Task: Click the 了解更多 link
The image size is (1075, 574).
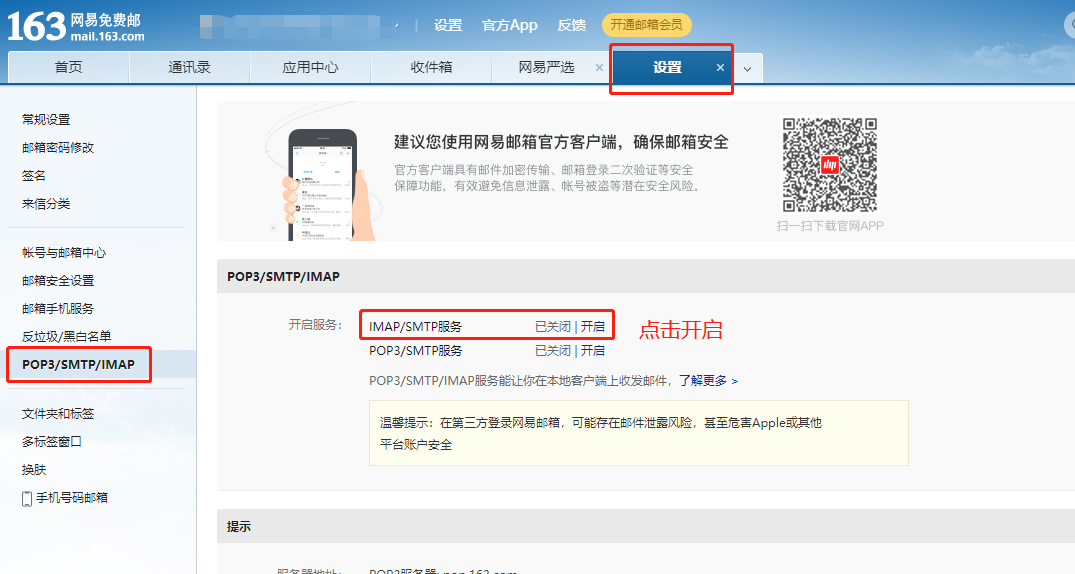Action: [x=708, y=381]
